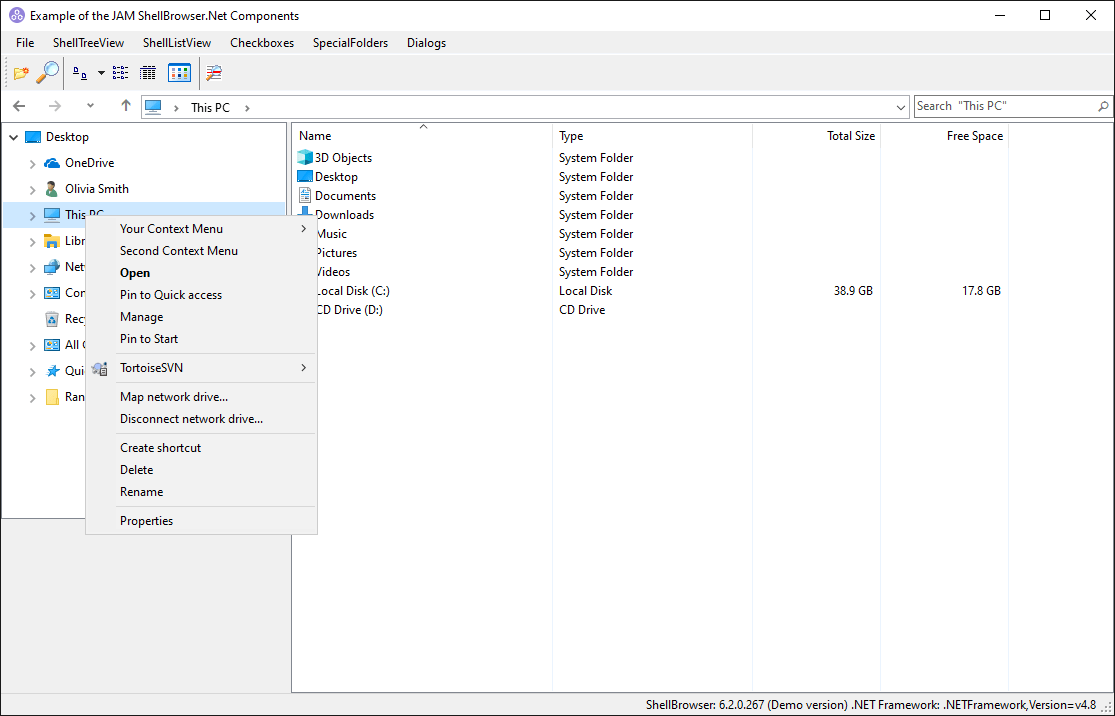Viewport: 1115px width, 716px height.
Task: Sort by the Free Space column header
Action: pos(974,135)
